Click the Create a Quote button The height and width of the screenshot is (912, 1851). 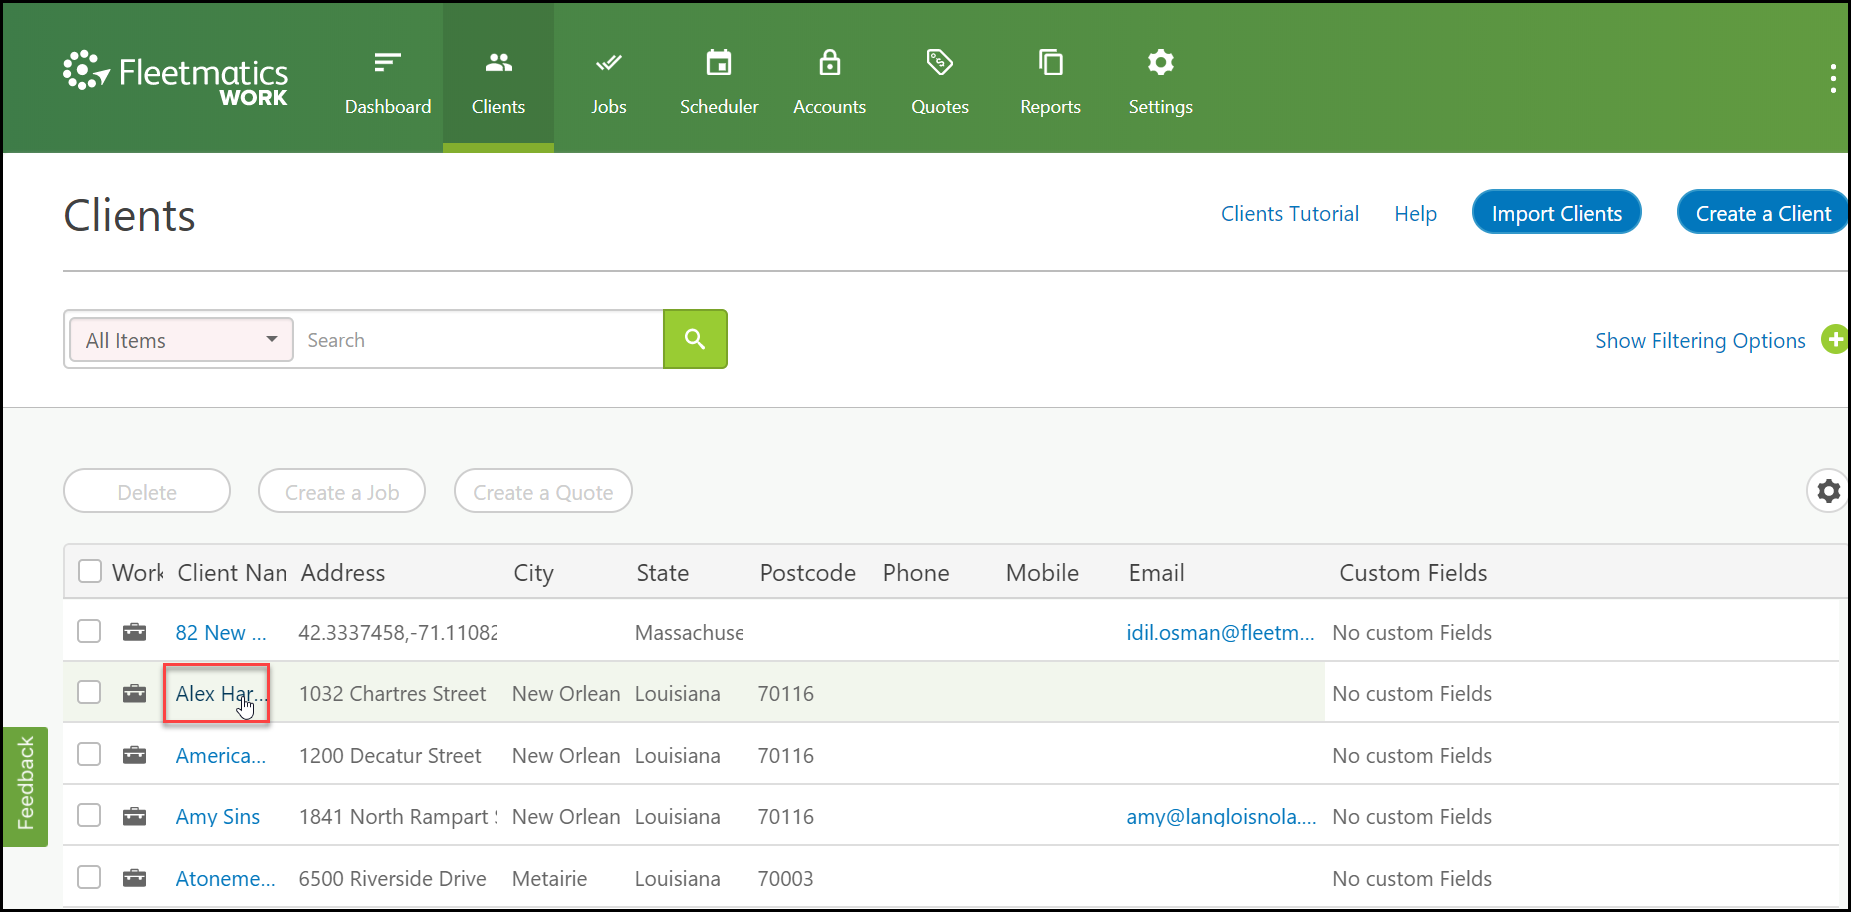(x=543, y=491)
